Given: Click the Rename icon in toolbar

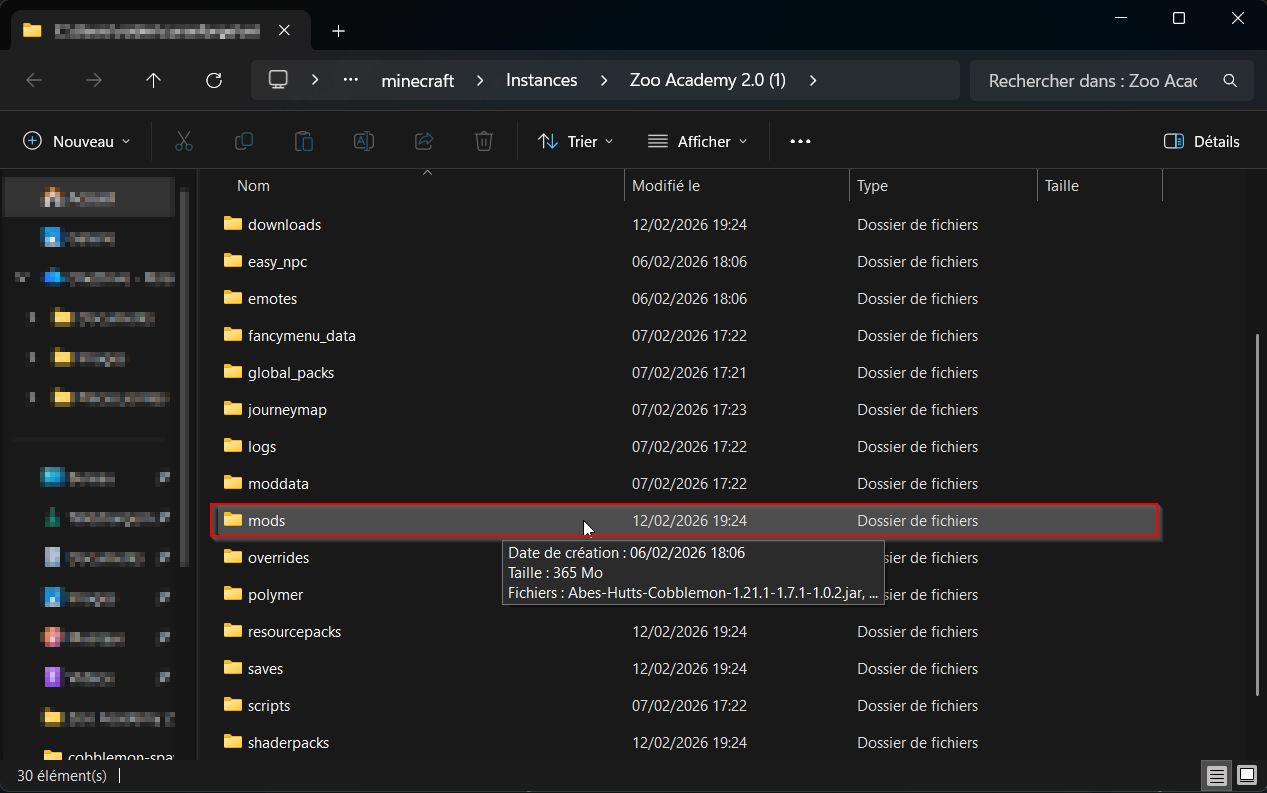Looking at the screenshot, I should click(364, 141).
